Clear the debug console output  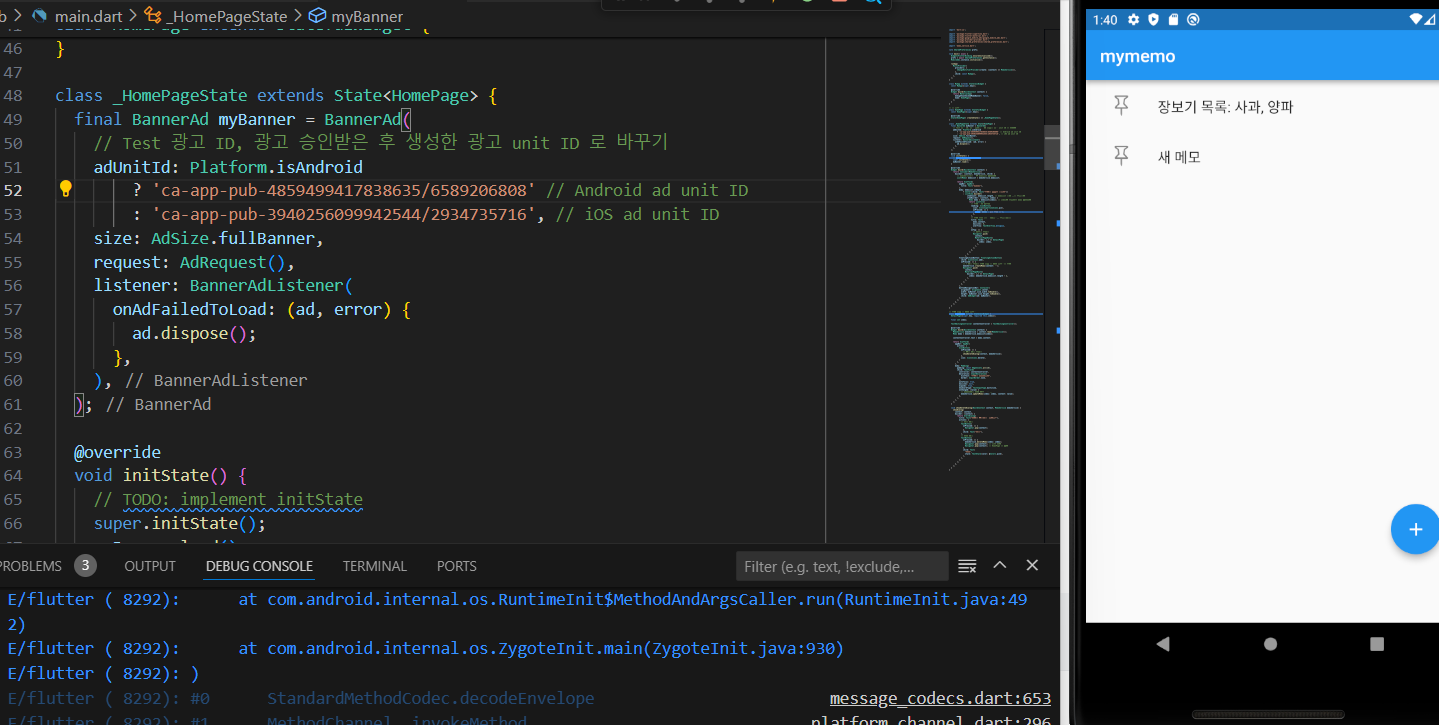(967, 566)
